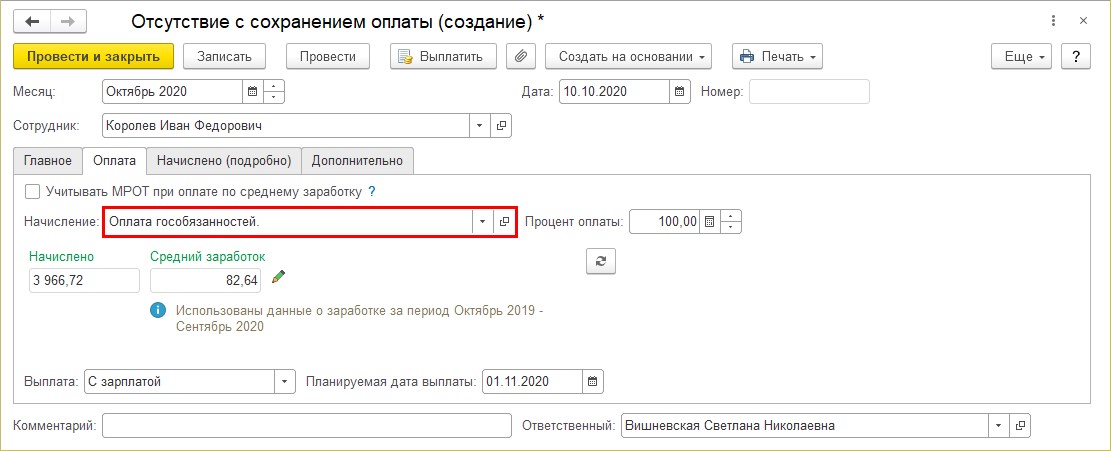Select the Оплата tab

coord(115,161)
